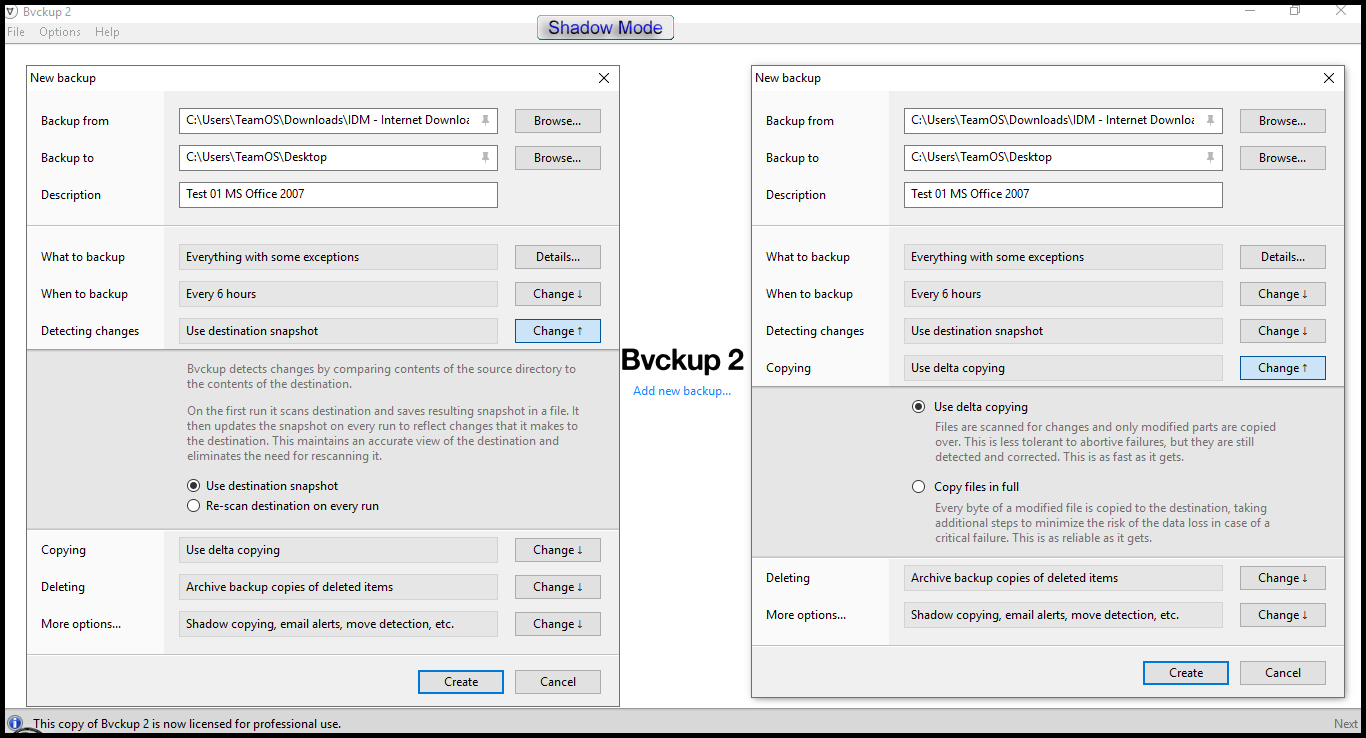Click Create in the left dialog
The width and height of the screenshot is (1366, 738).
tap(461, 682)
